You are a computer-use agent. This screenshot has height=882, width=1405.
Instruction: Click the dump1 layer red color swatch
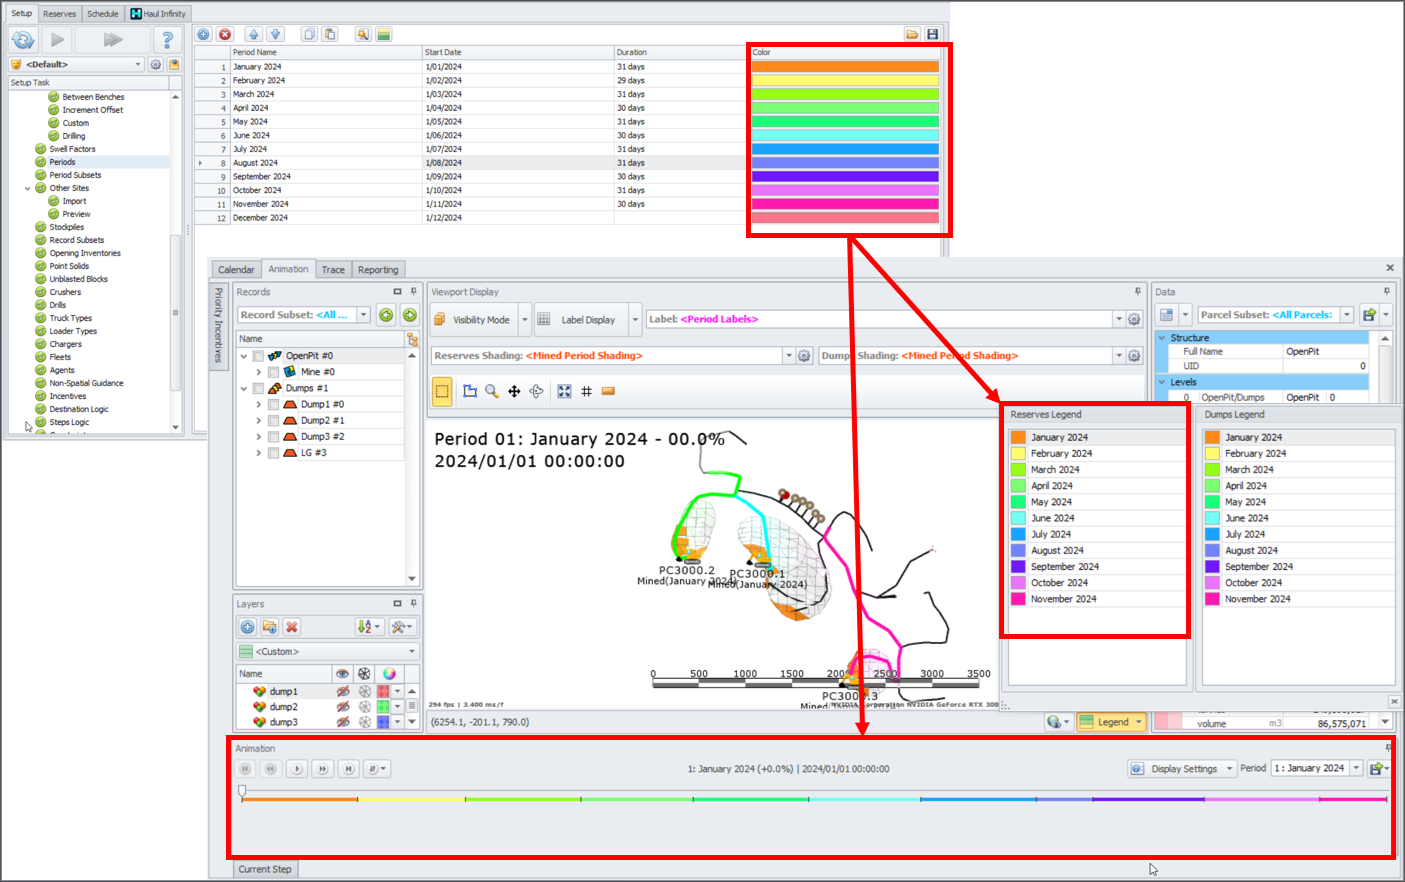tap(383, 692)
